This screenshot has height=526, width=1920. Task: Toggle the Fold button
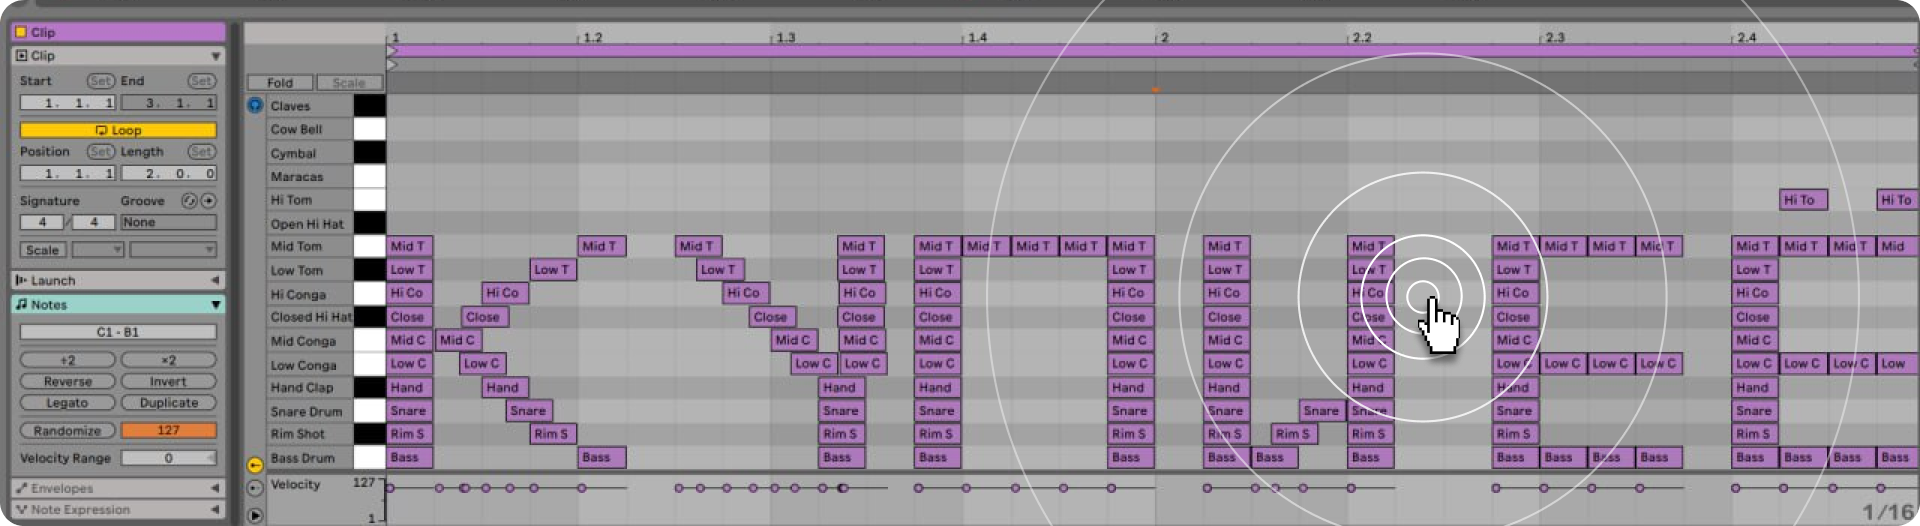280,83
